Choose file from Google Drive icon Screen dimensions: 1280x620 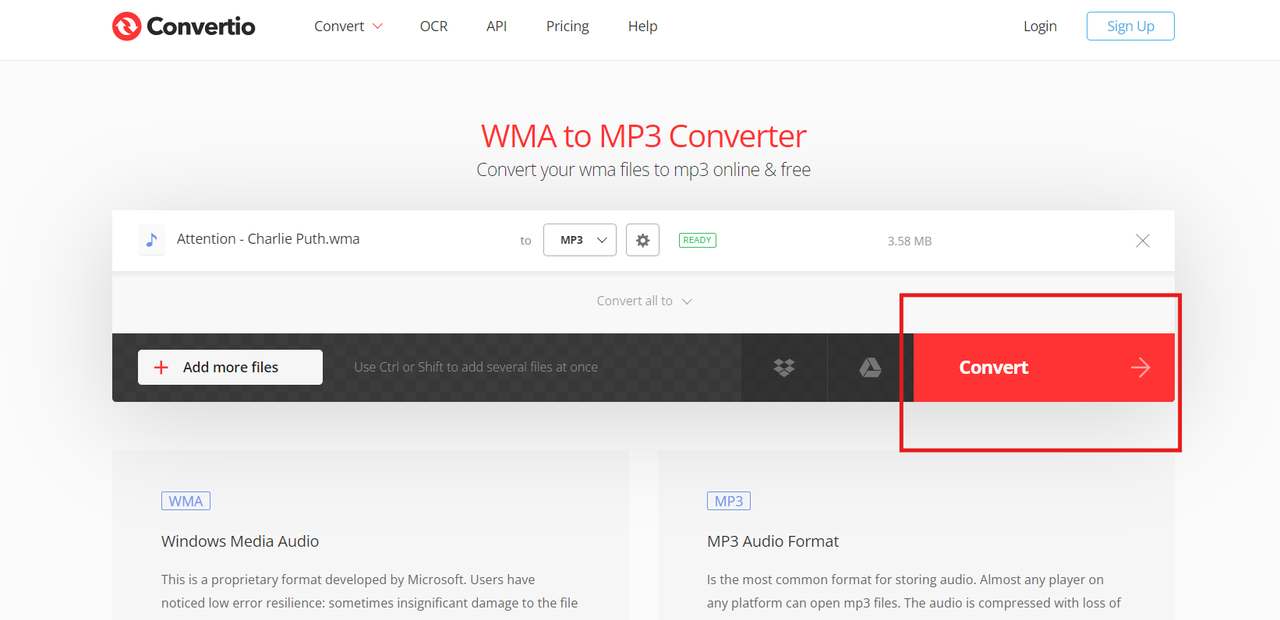870,367
